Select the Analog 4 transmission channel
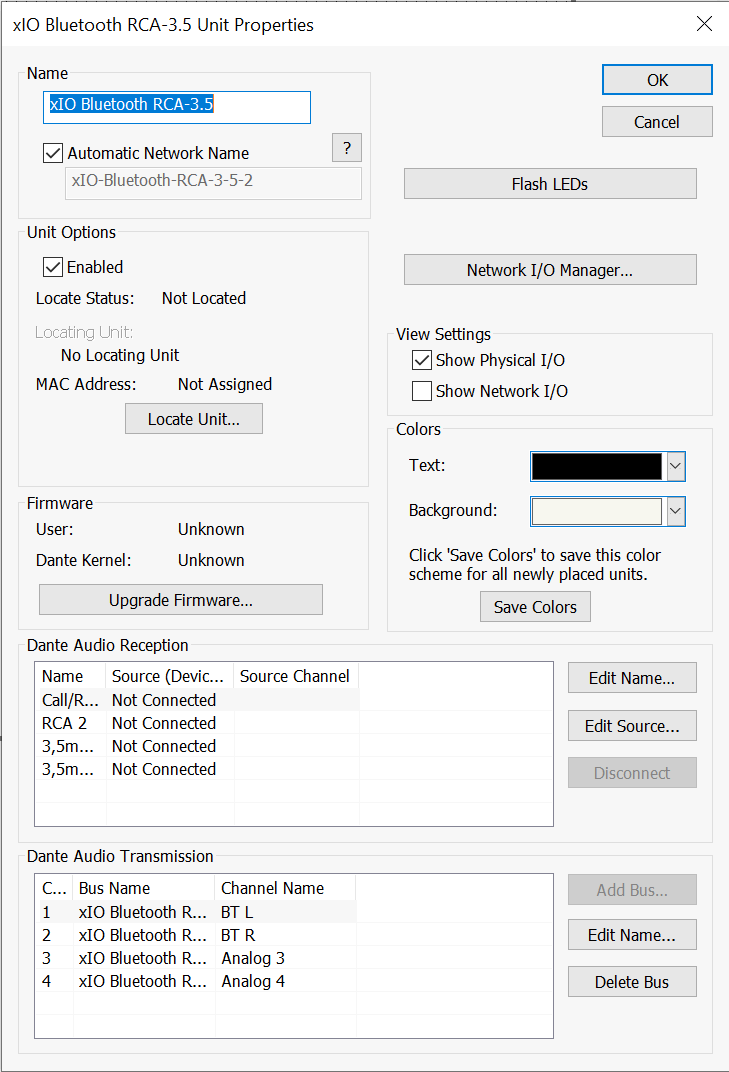This screenshot has width=729, height=1072. tap(253, 982)
